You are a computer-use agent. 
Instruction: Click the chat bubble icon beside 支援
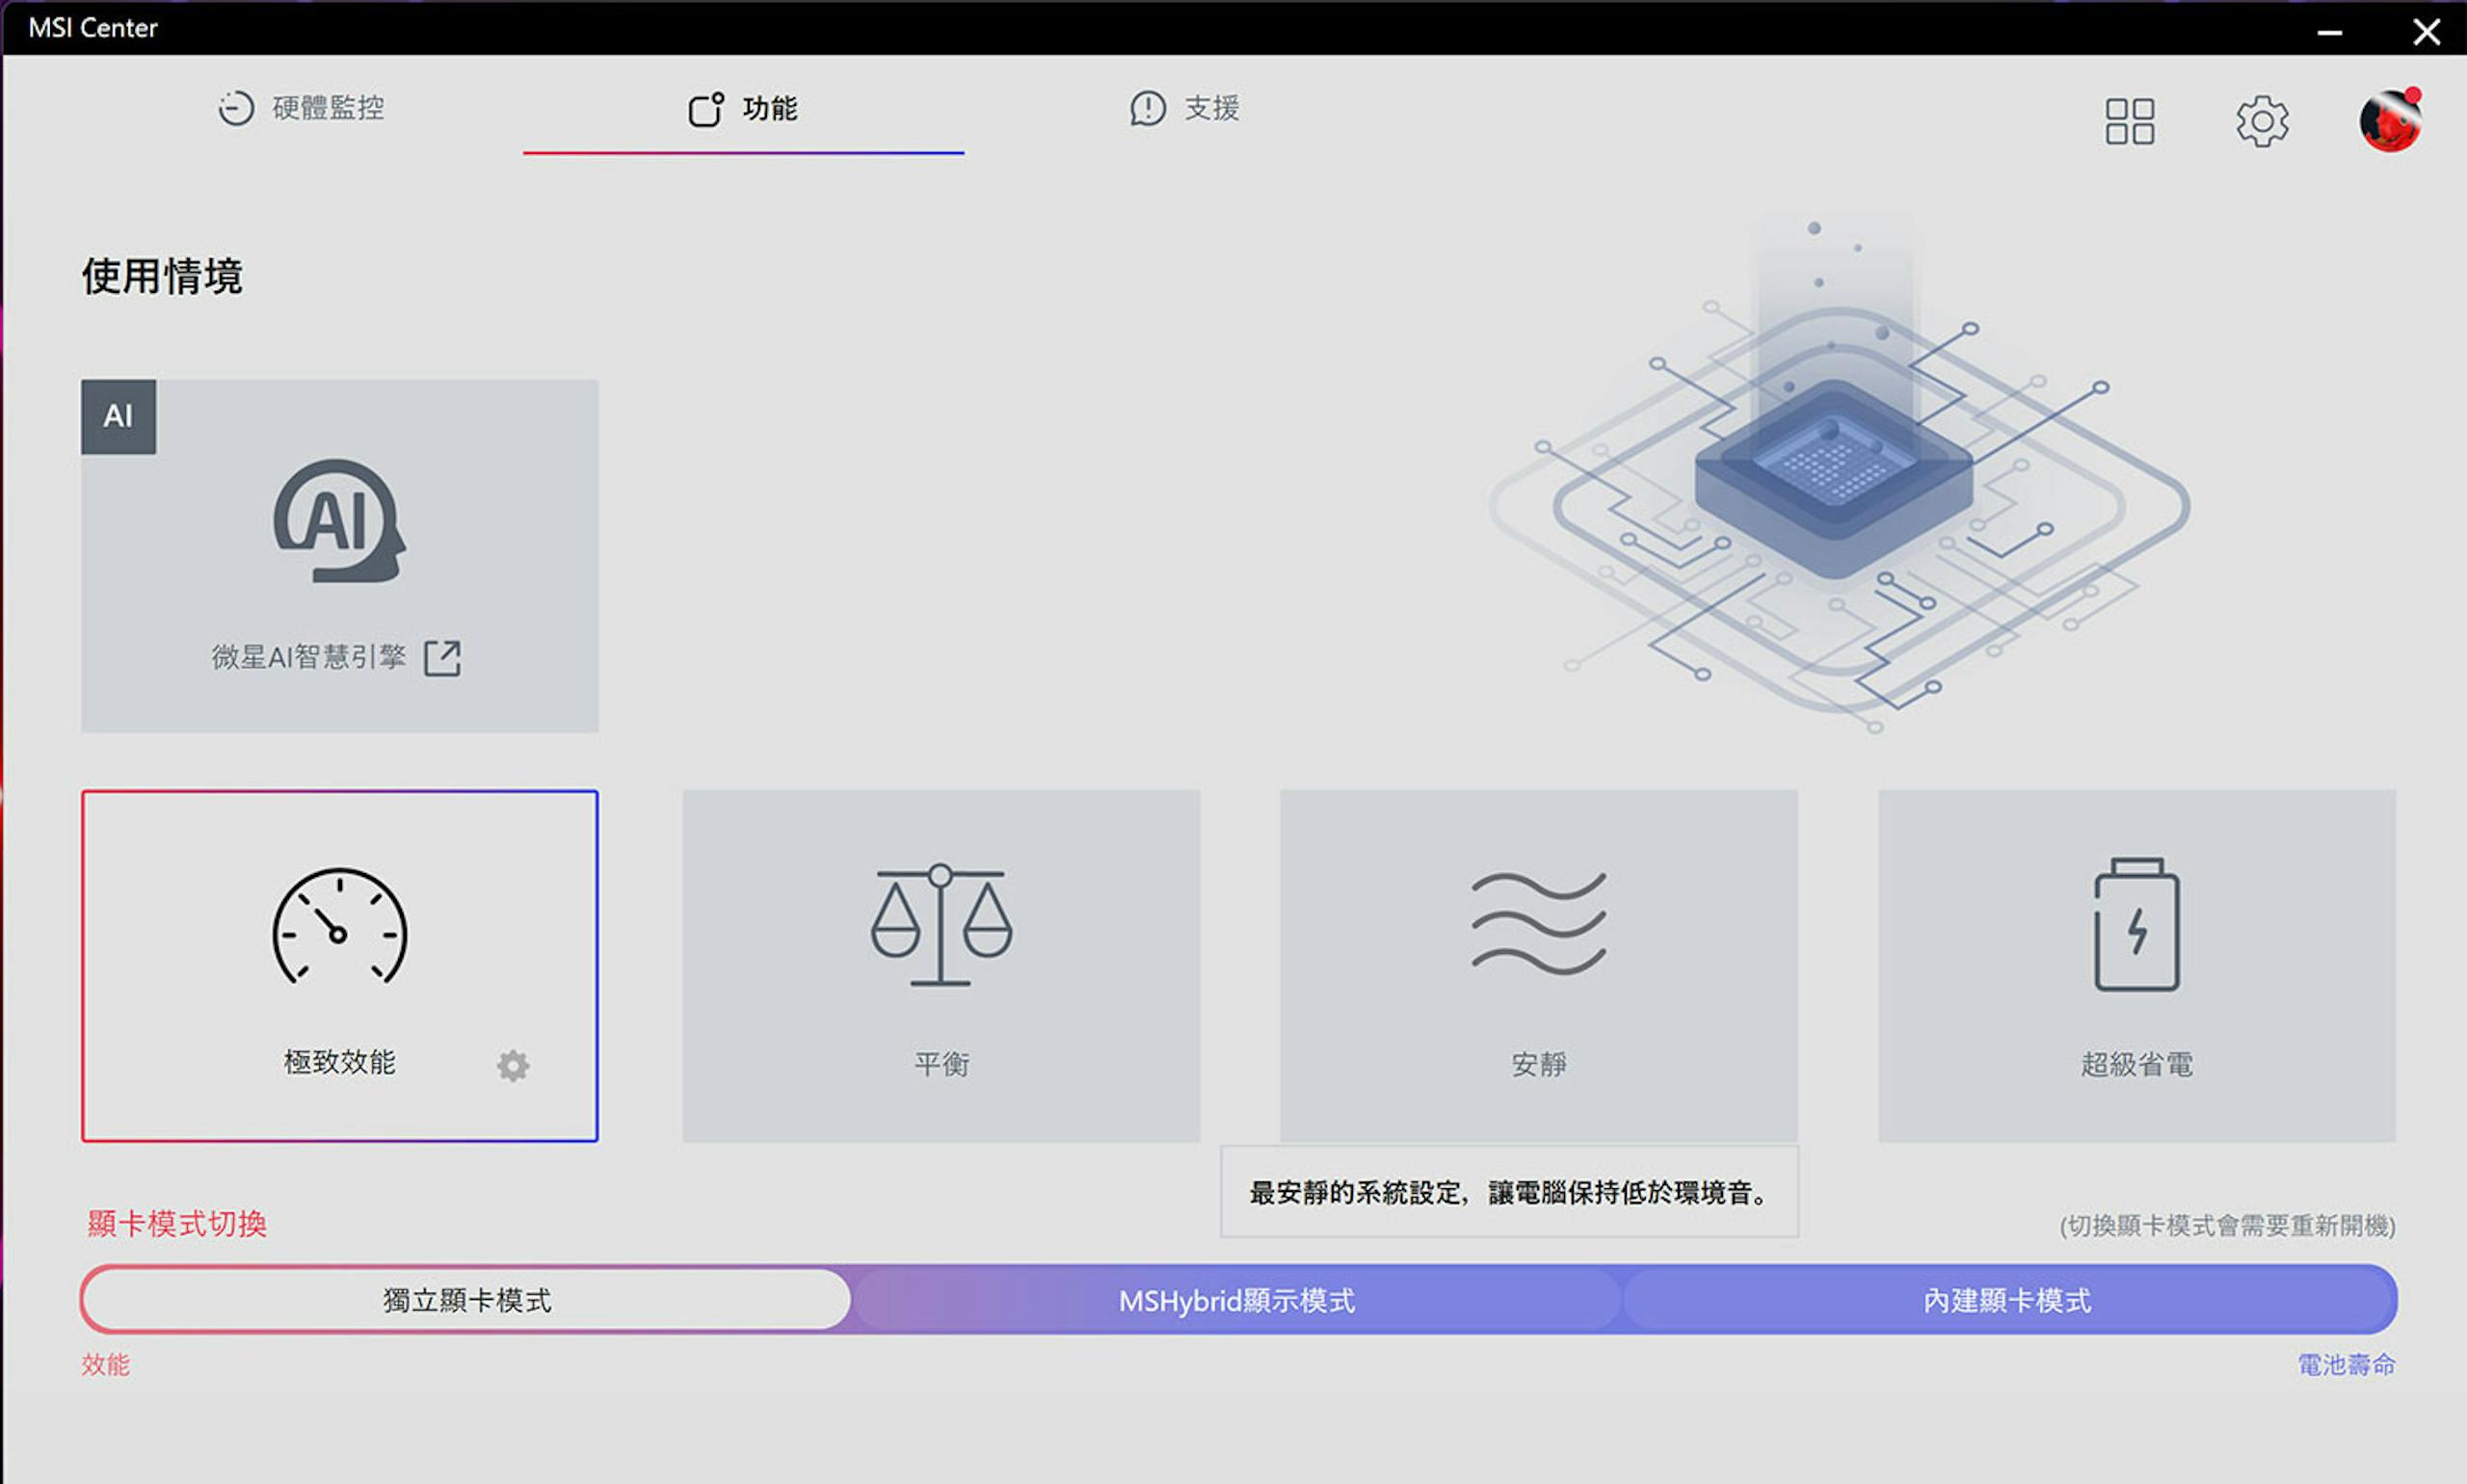[x=1148, y=109]
